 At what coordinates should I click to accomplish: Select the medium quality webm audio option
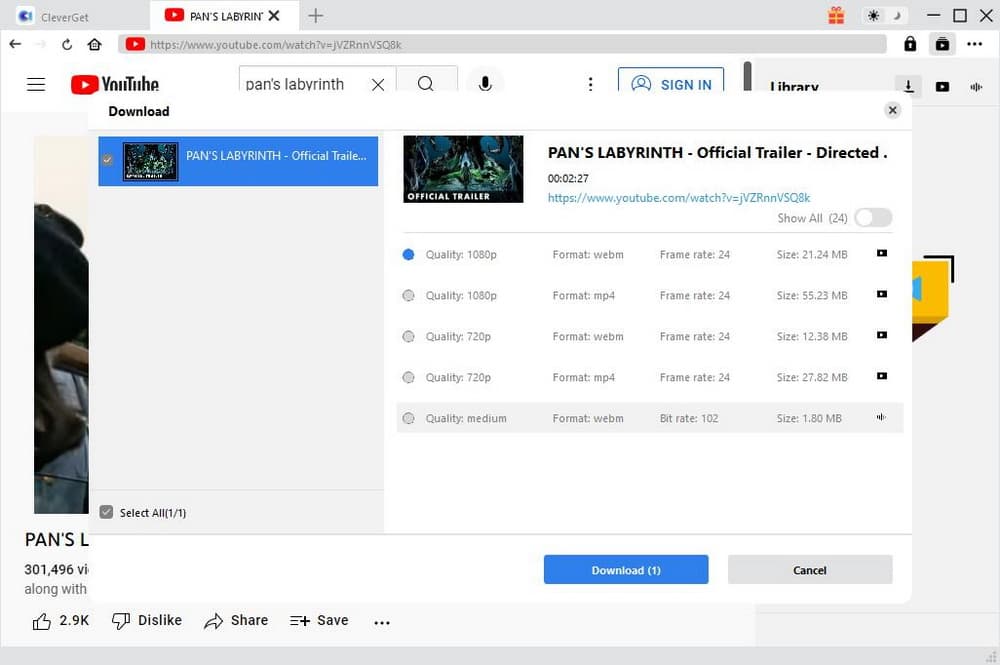tap(408, 419)
